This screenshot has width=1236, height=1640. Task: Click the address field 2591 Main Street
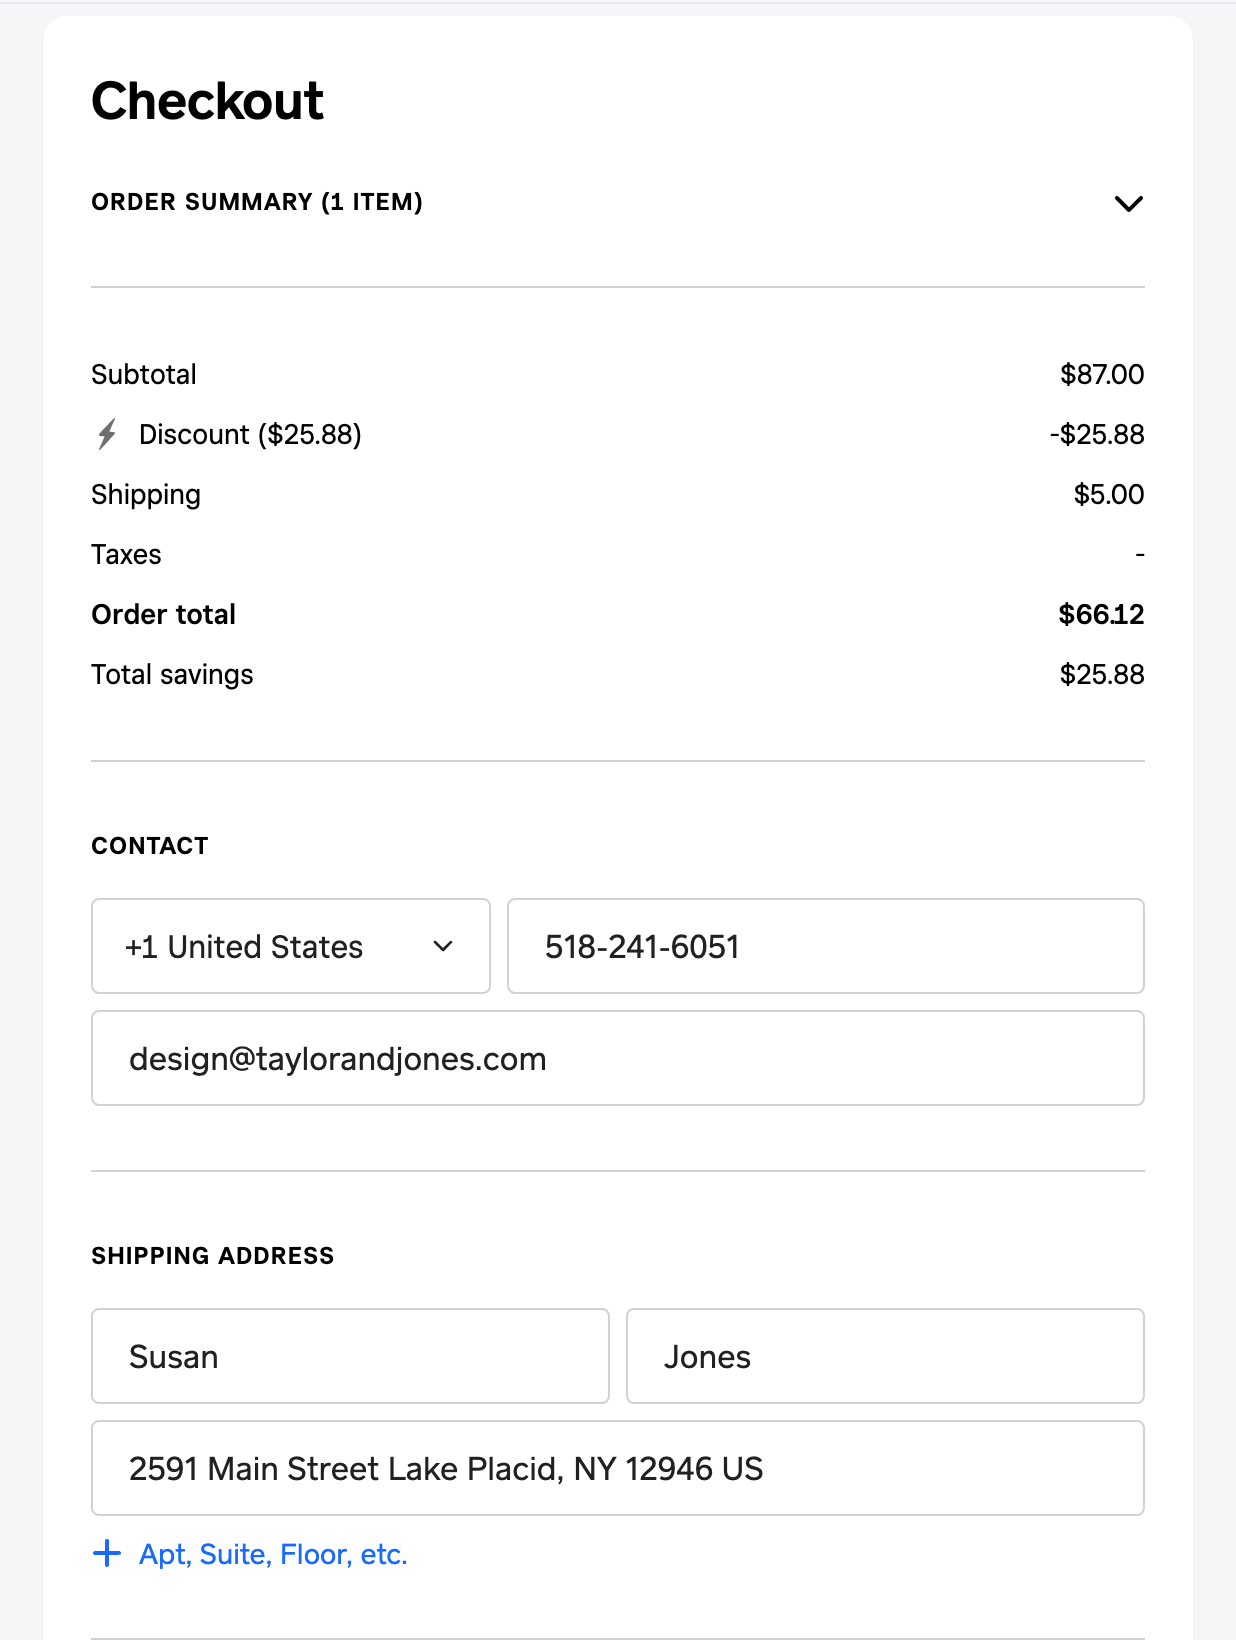(x=618, y=1468)
